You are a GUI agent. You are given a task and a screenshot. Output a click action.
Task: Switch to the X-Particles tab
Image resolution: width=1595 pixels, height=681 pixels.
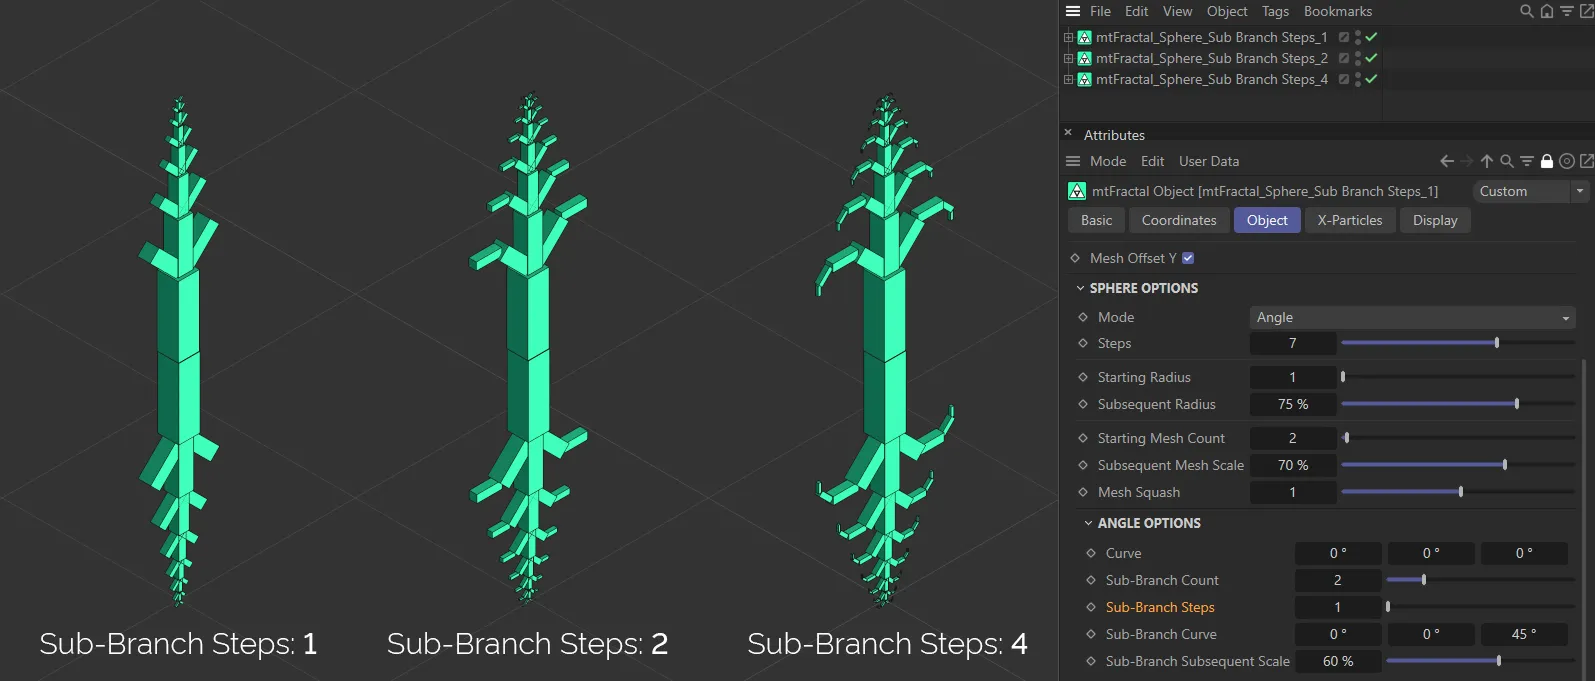pyautogui.click(x=1350, y=220)
